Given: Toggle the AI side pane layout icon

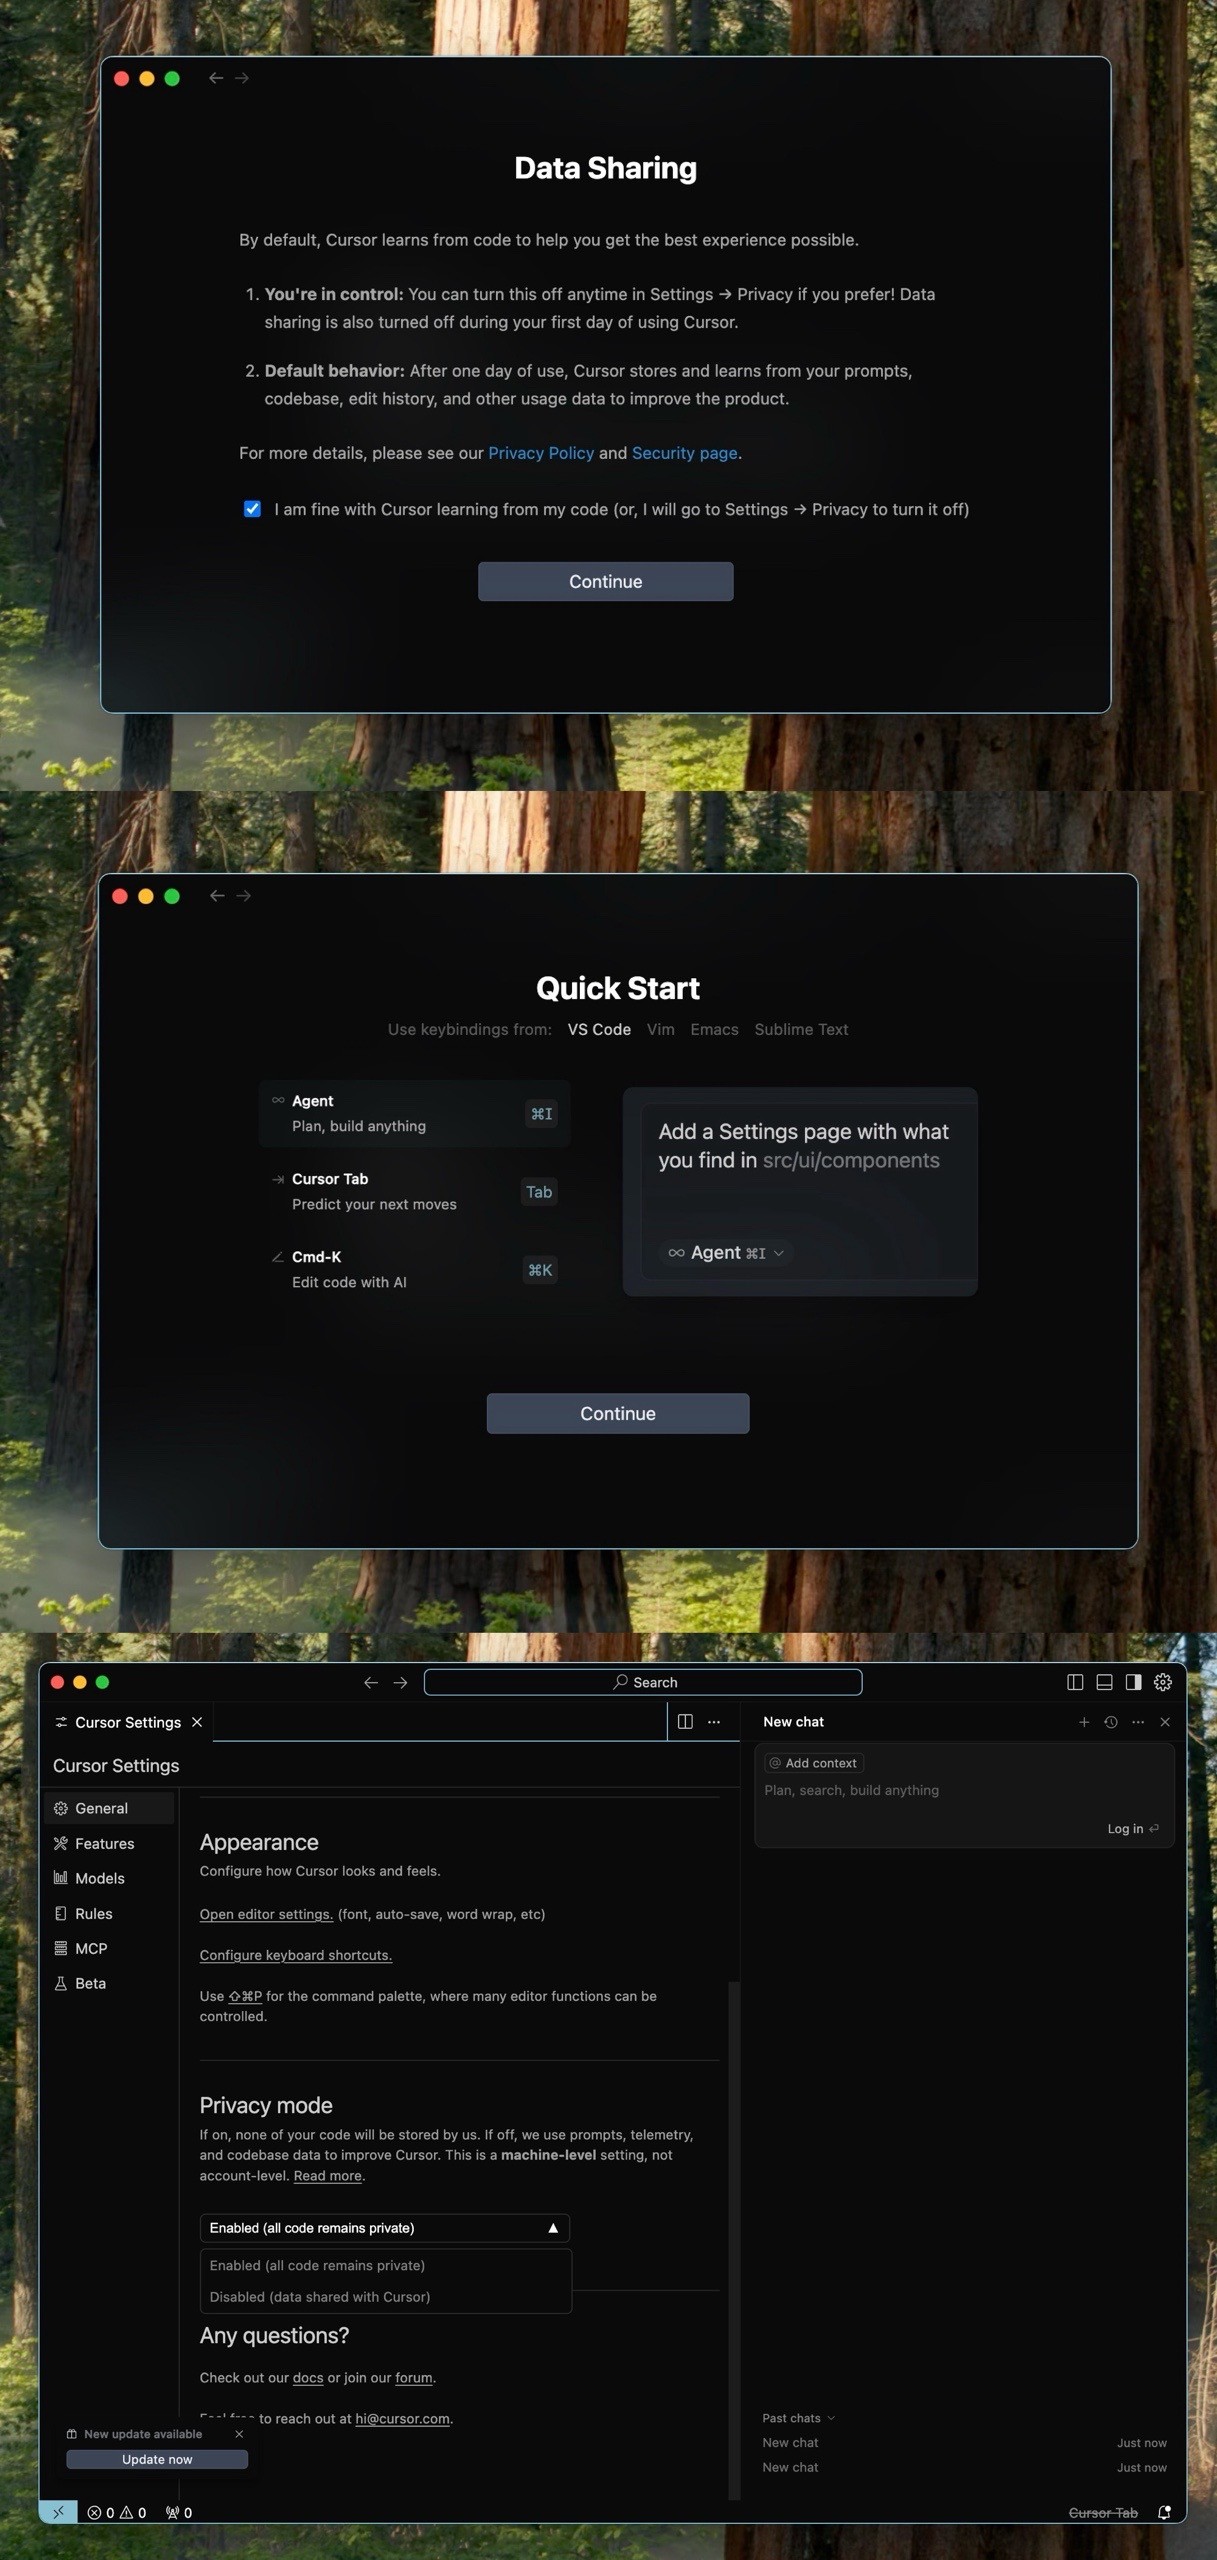Looking at the screenshot, I should 1133,1682.
